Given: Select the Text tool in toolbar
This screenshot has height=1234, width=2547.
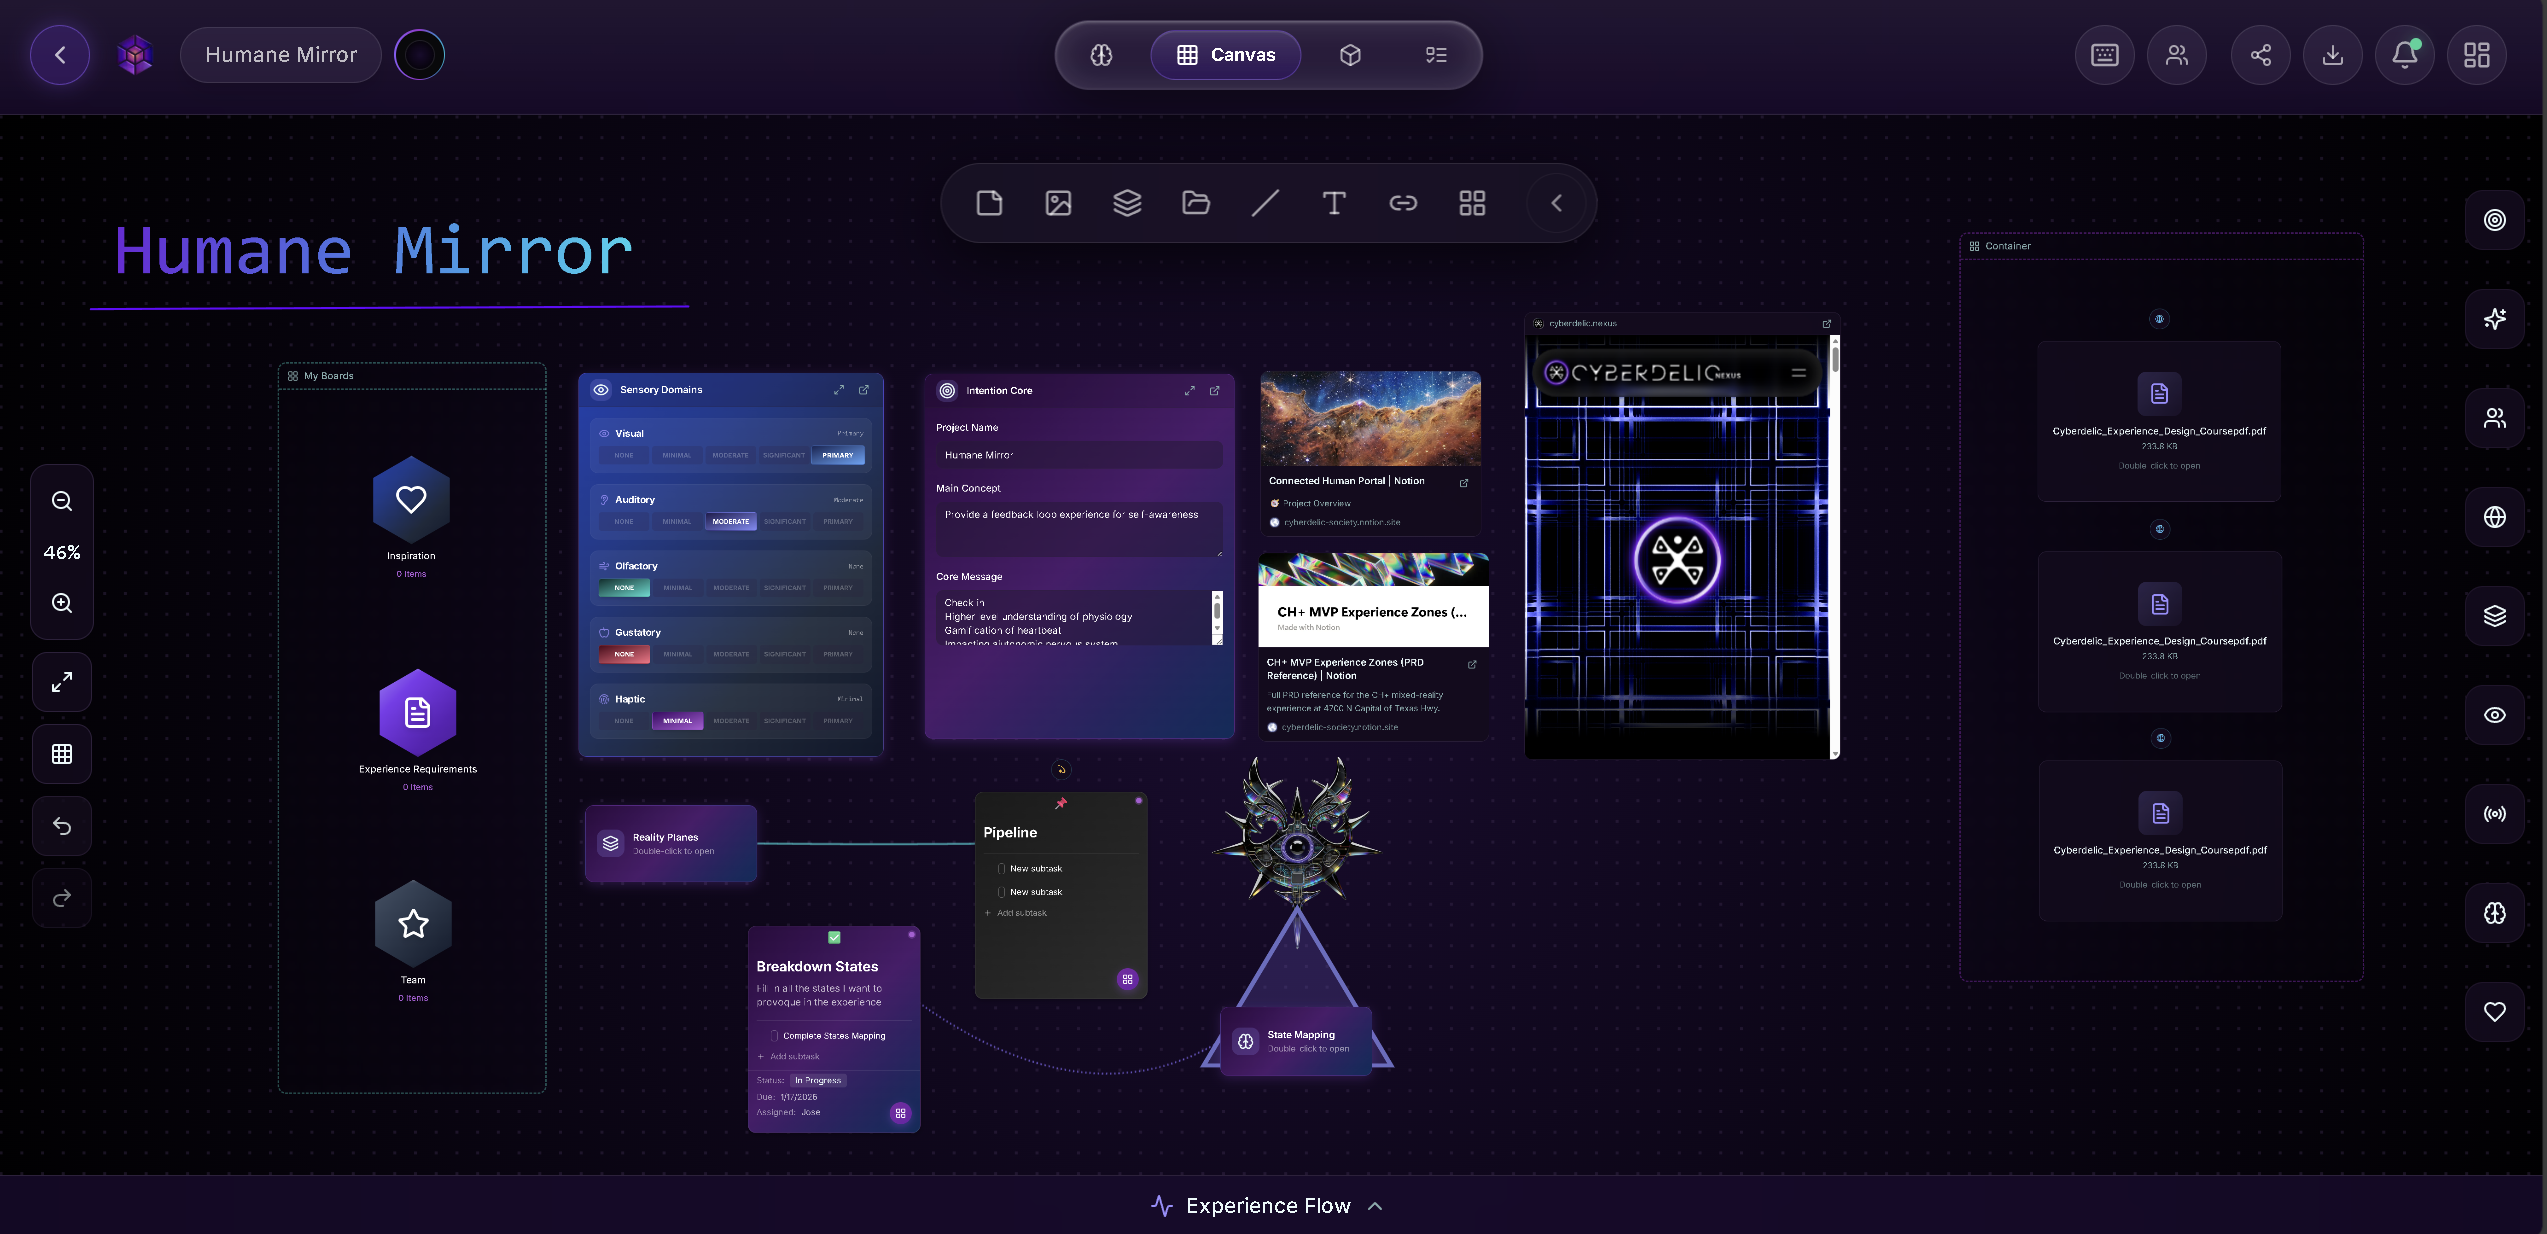Looking at the screenshot, I should point(1334,203).
